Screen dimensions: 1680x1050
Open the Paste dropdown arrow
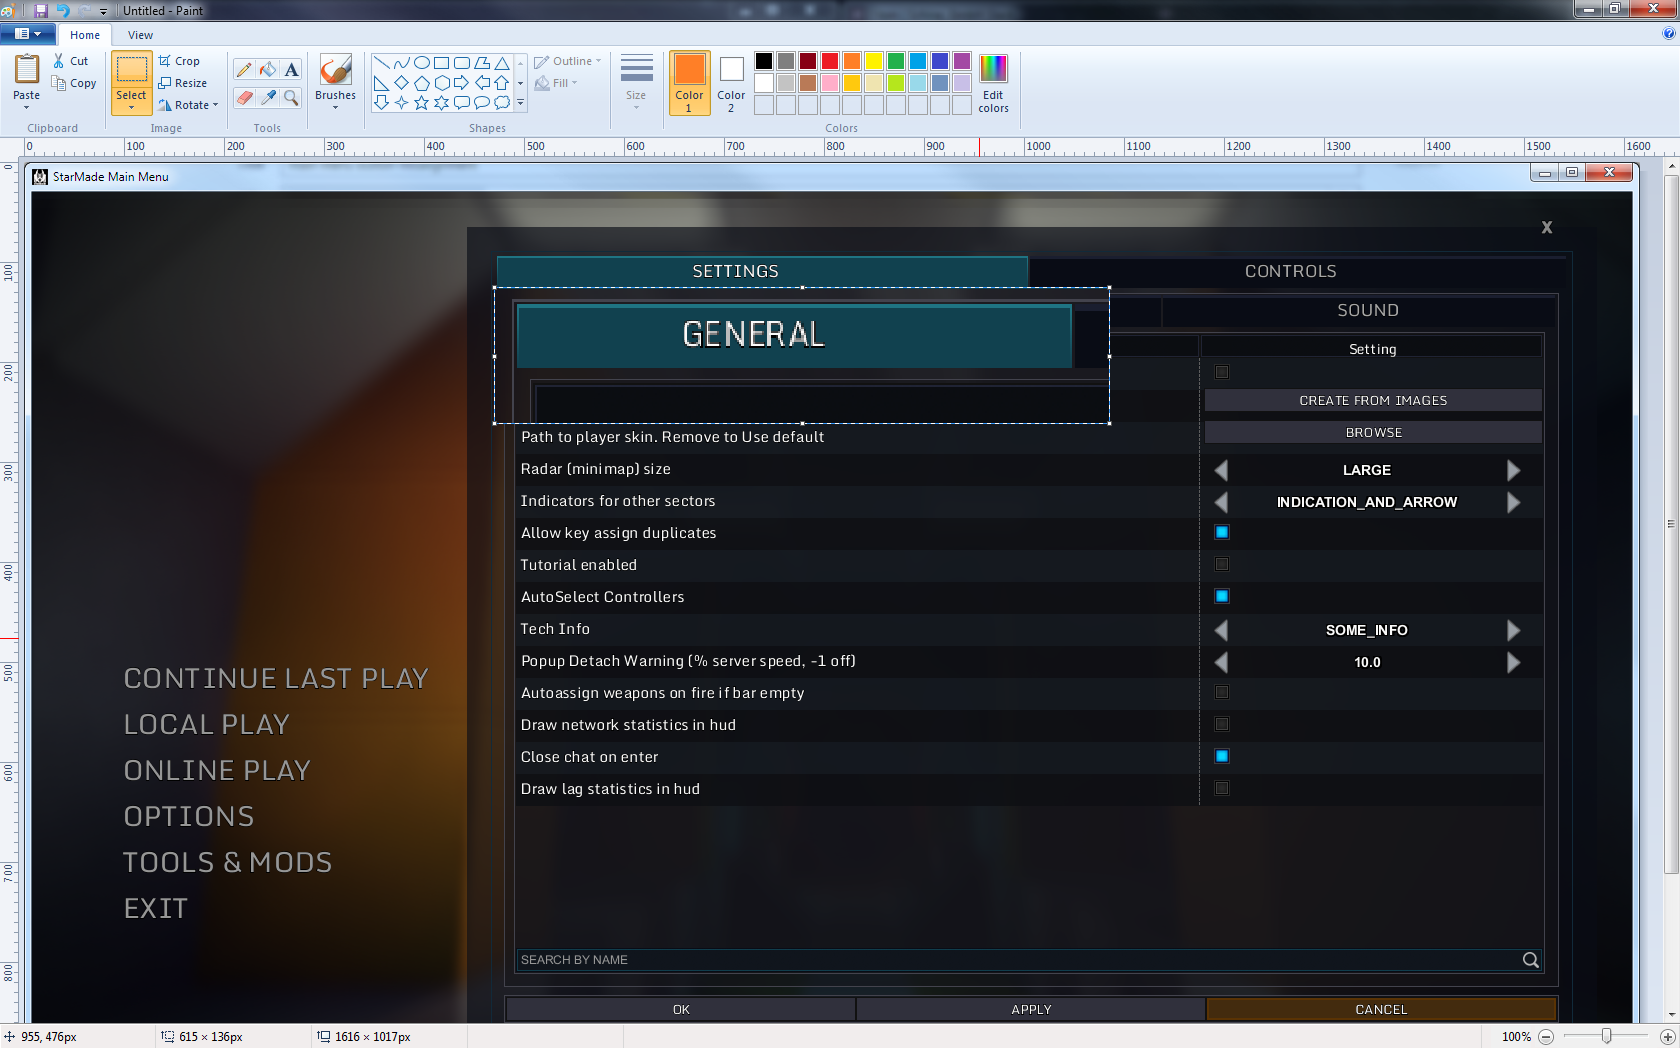(x=27, y=107)
